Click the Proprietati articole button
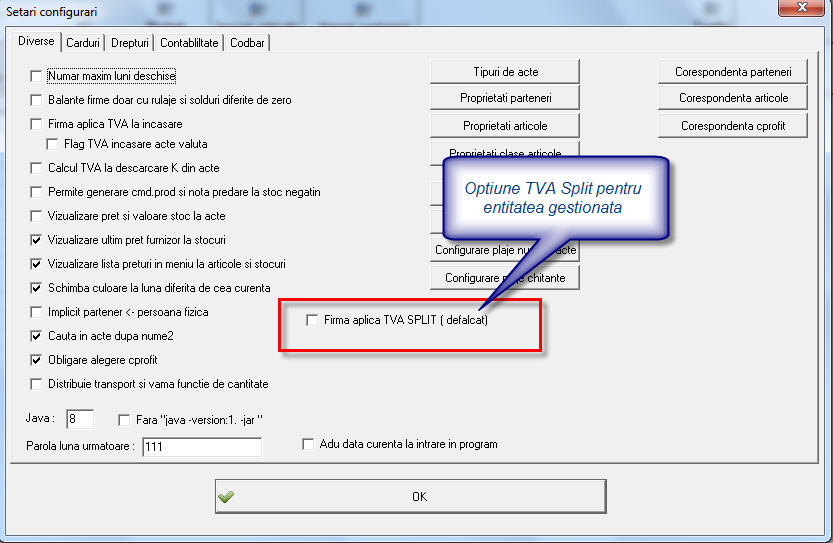The width and height of the screenshot is (833, 543). [505, 126]
